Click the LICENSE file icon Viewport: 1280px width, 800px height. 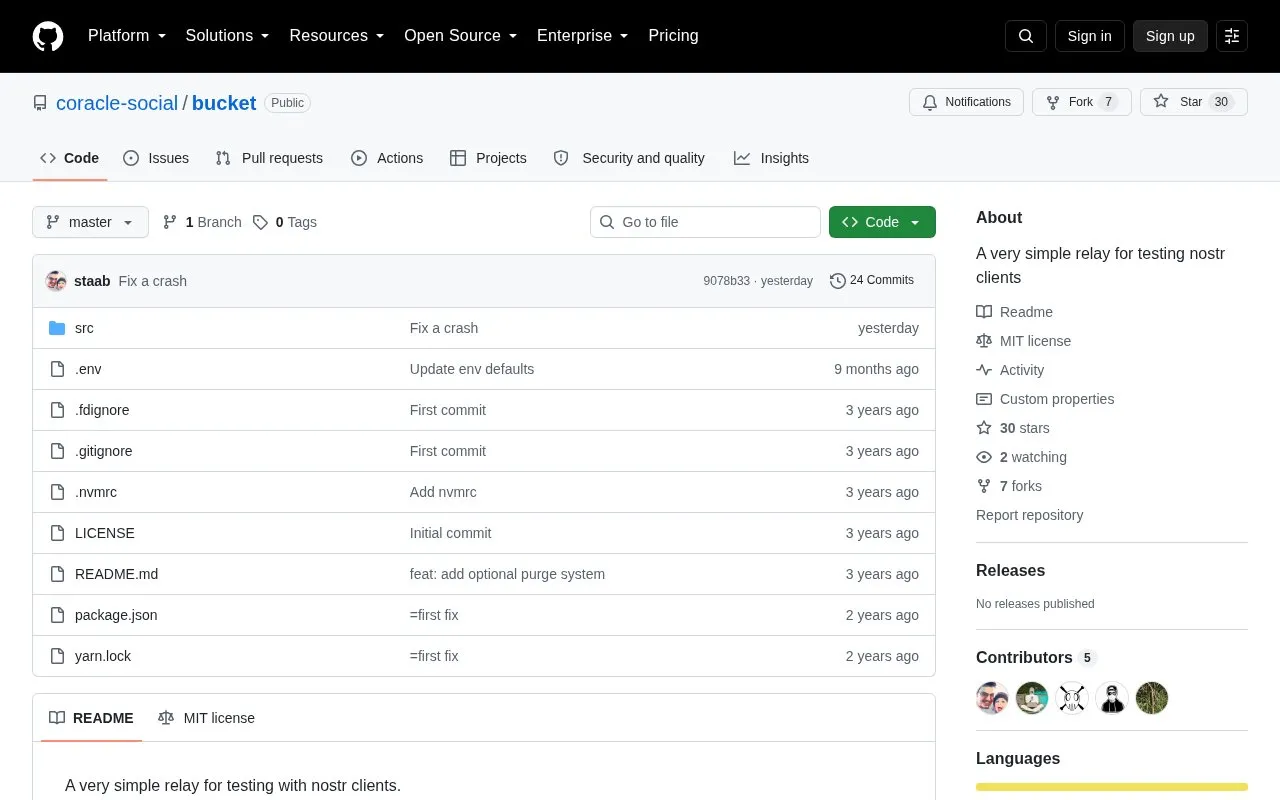pos(57,533)
